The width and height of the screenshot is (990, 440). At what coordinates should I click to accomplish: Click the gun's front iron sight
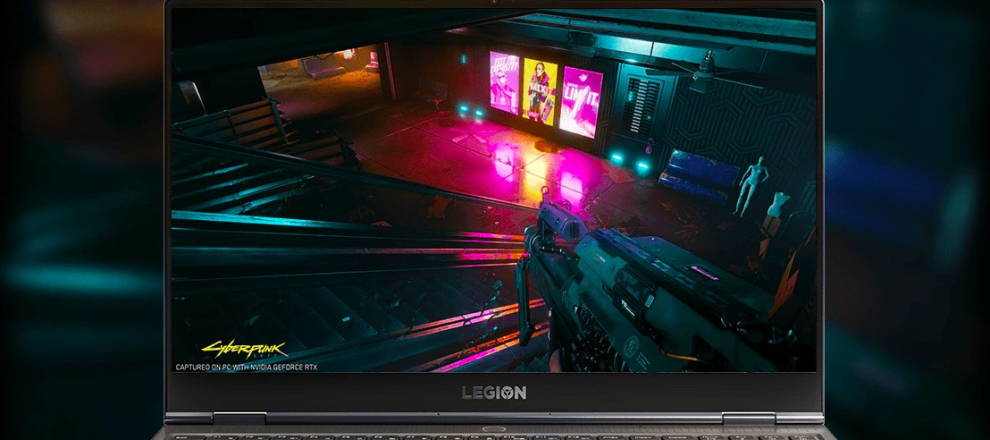[x=544, y=193]
